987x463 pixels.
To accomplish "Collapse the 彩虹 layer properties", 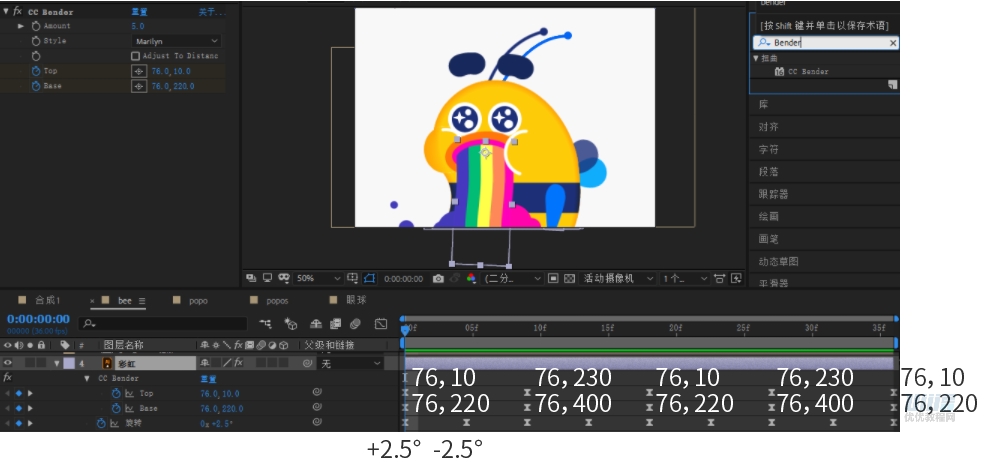I will tap(57, 364).
